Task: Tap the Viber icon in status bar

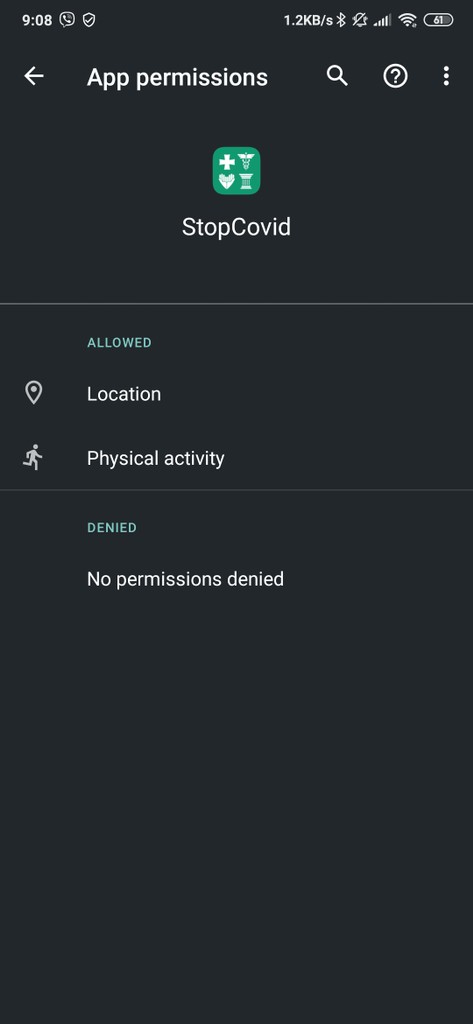Action: 67,20
